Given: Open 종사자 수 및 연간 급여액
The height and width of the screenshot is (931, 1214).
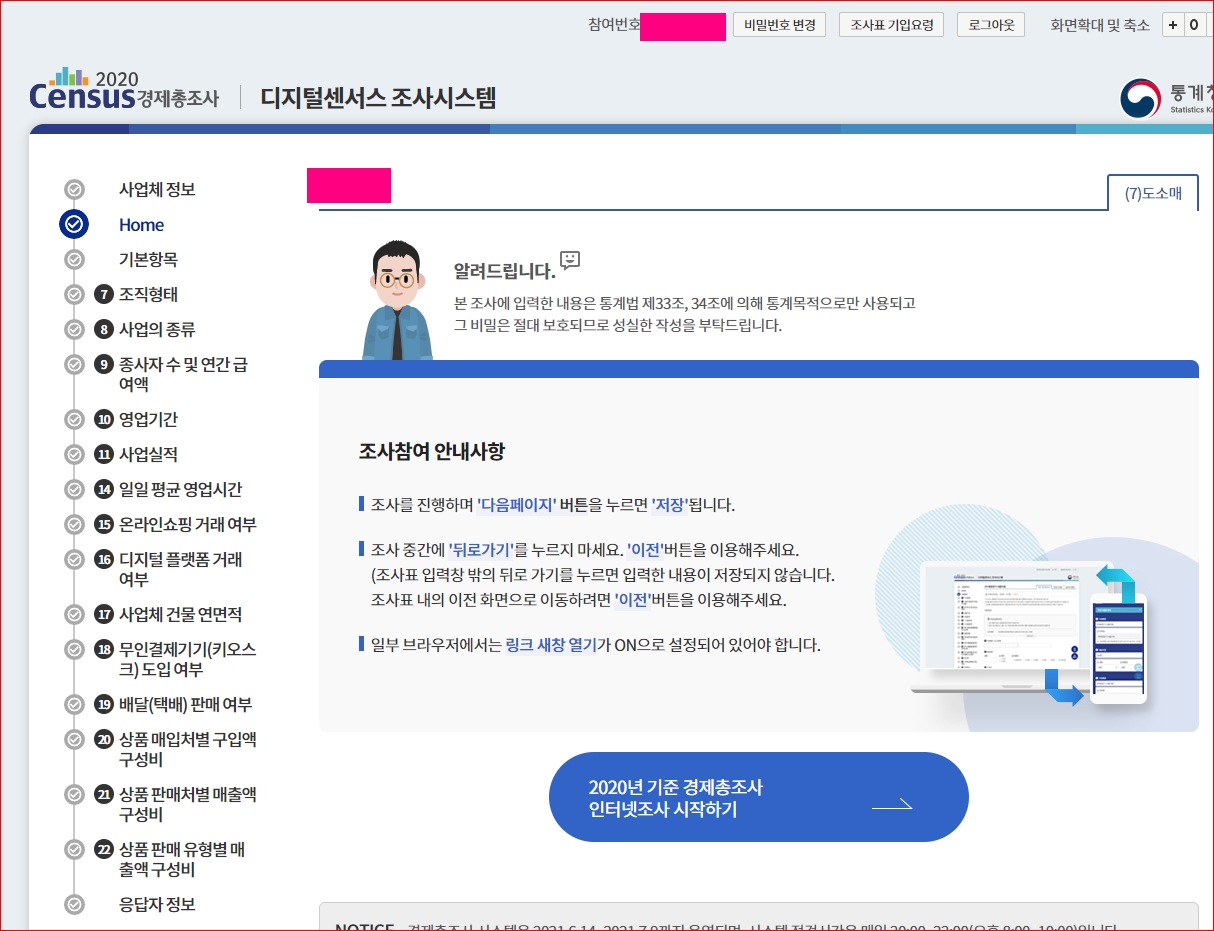Looking at the screenshot, I should 183,374.
